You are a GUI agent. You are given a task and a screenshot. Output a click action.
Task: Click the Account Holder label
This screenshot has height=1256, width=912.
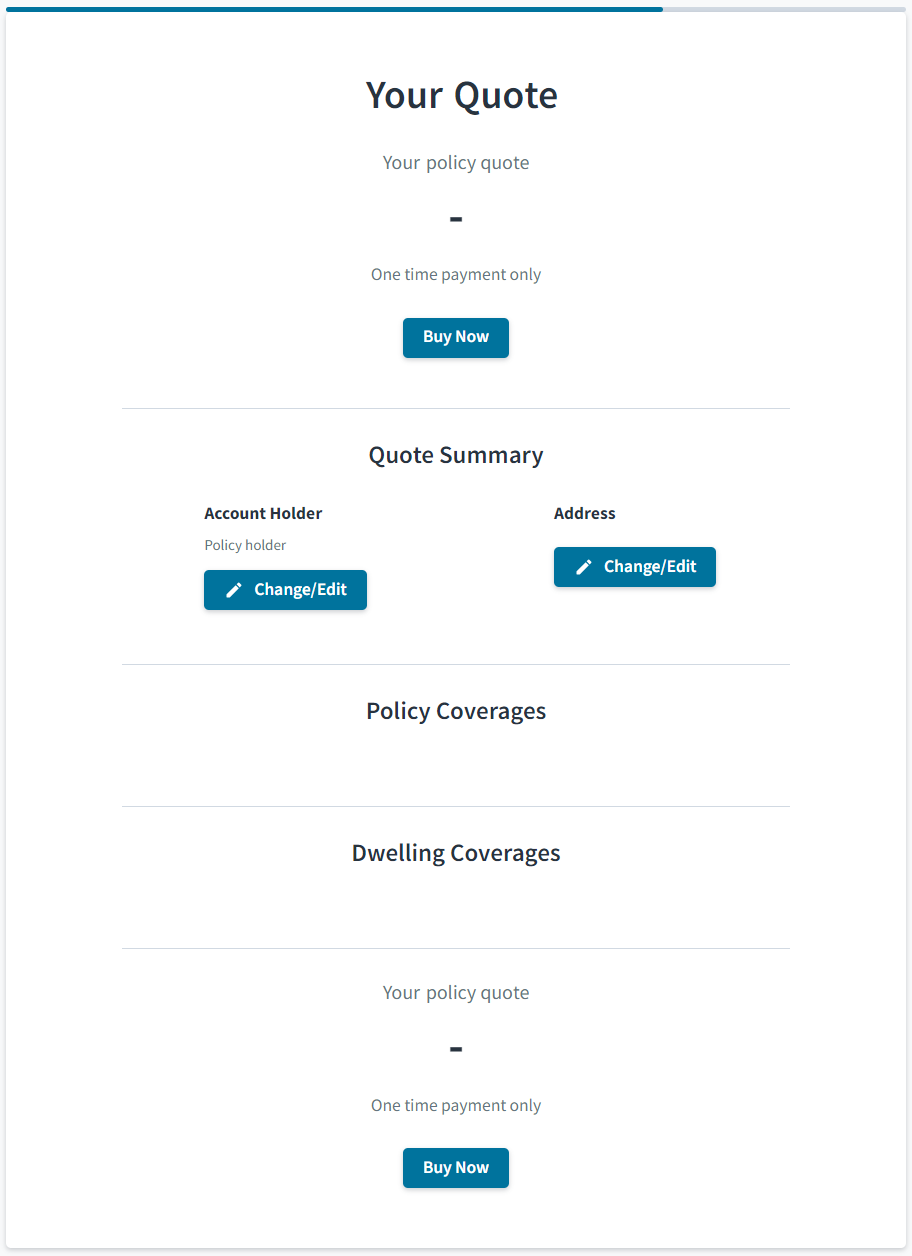pos(263,513)
